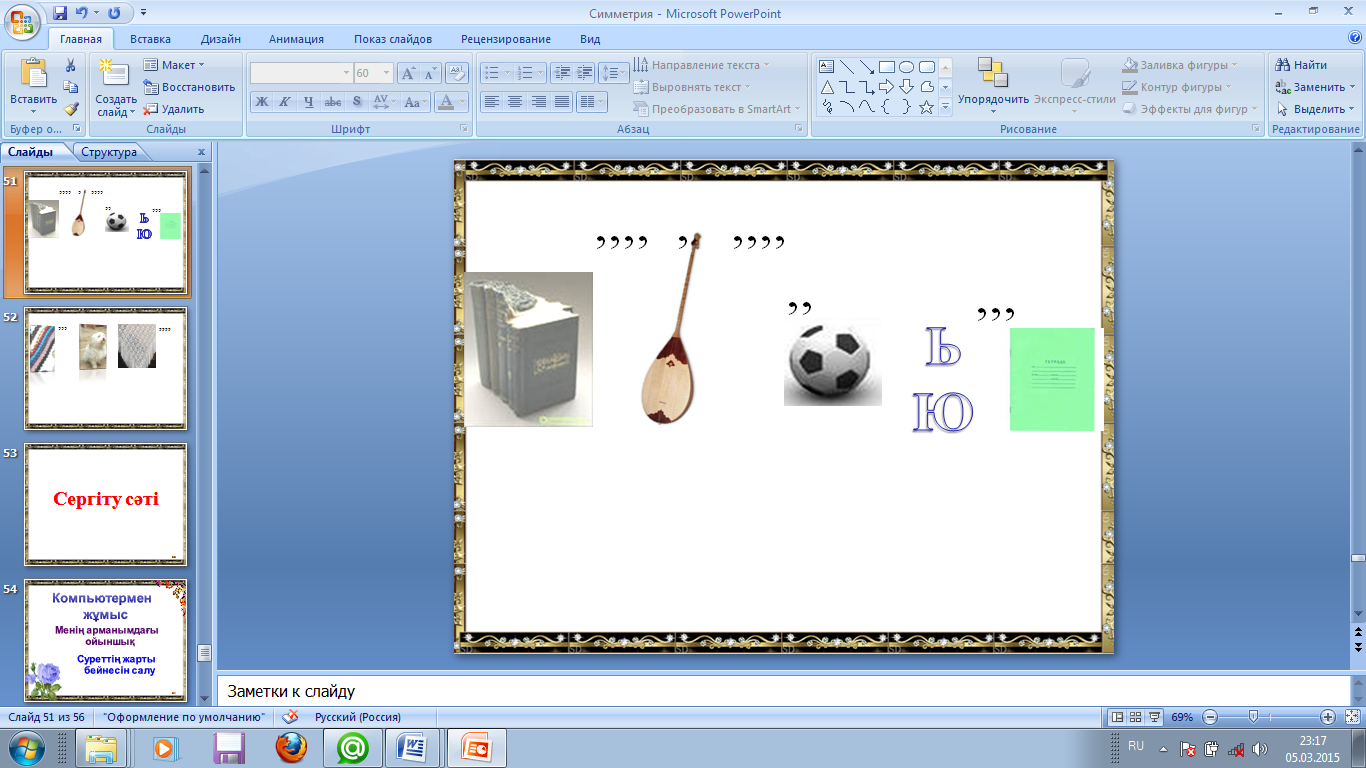This screenshot has height=768, width=1366.
Task: Toggle italic К formatting
Action: [x=285, y=102]
